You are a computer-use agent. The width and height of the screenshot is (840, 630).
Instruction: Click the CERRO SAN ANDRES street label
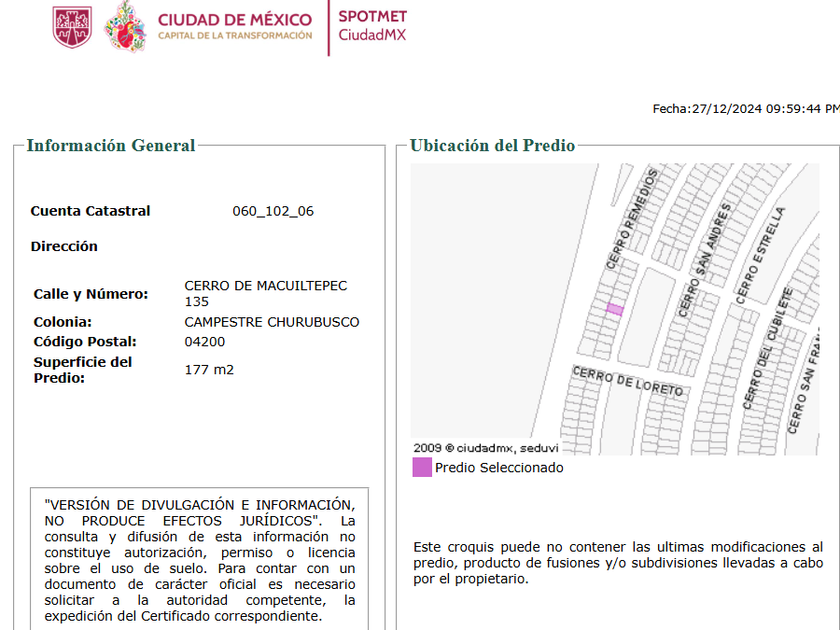(x=704, y=260)
